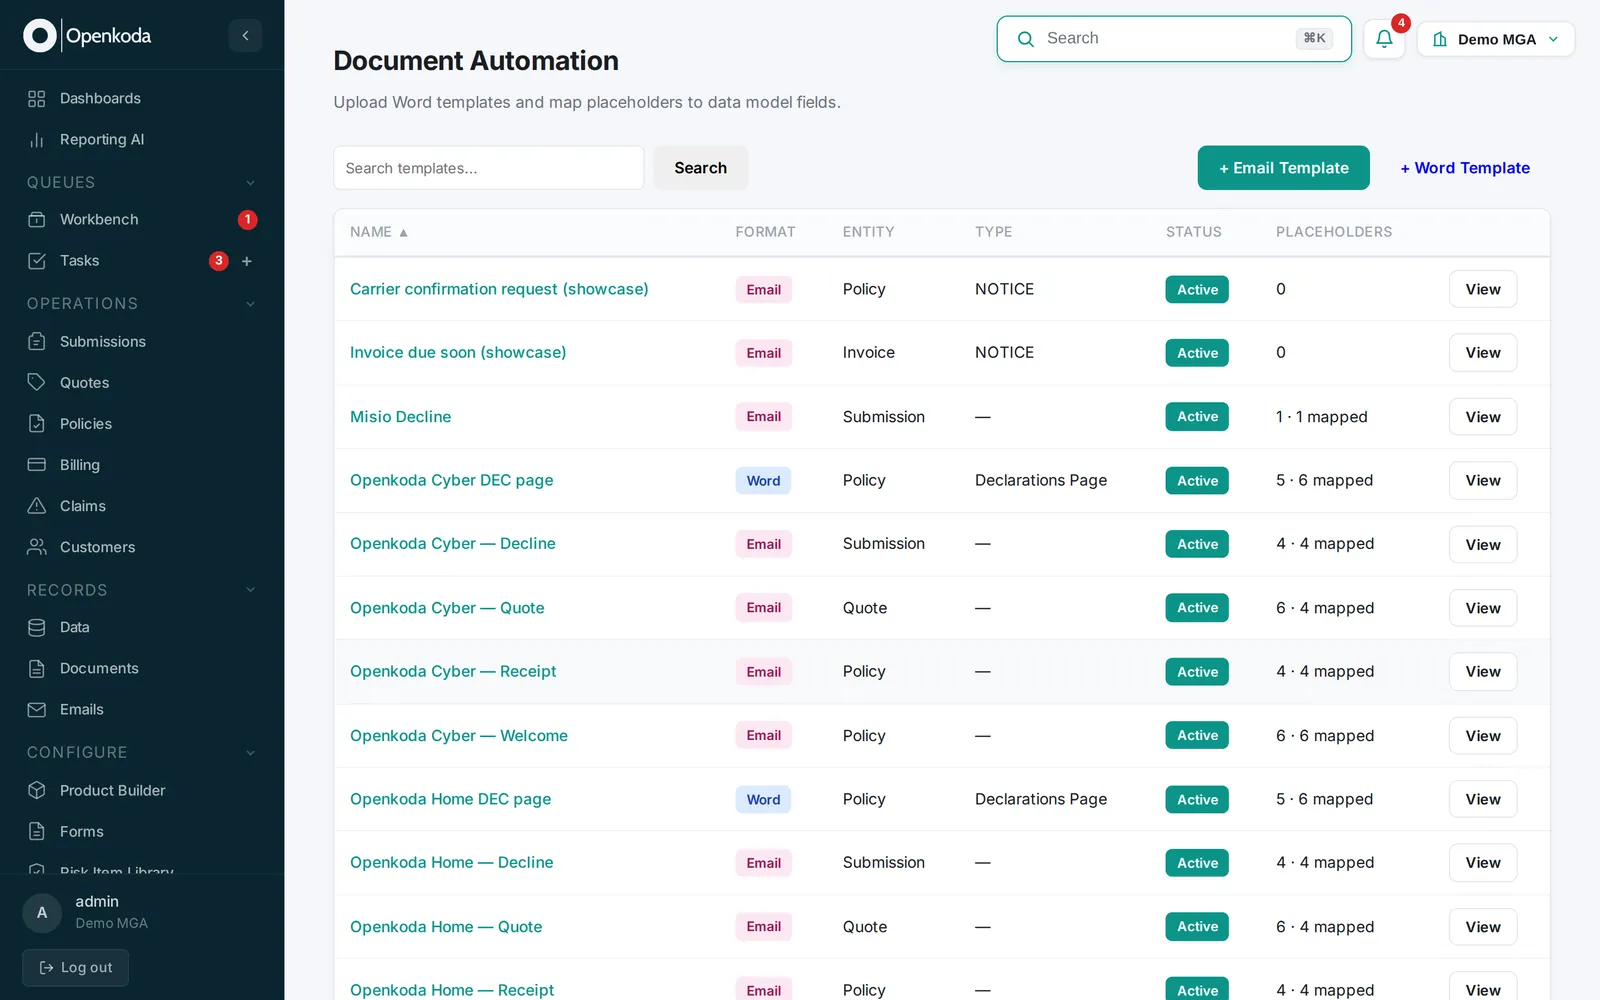Click the Tasks red badge showing 3

tap(218, 261)
